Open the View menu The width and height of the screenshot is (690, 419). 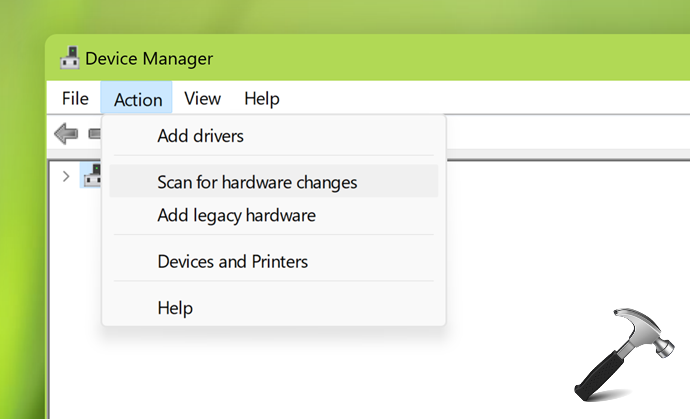202,98
